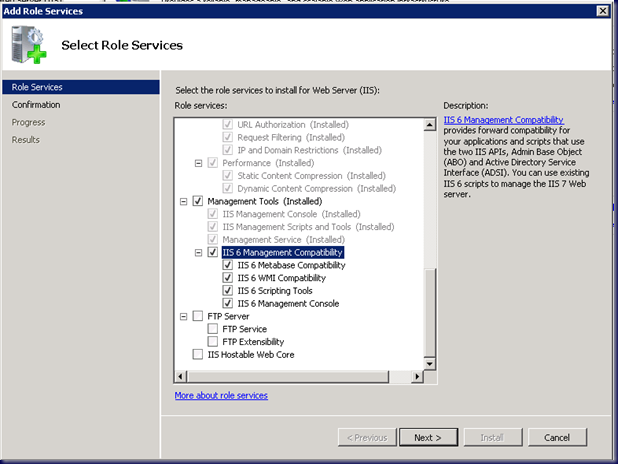Uncheck IIS 6 WMI Compatibility
Viewport: 618px width, 464px height.
click(x=227, y=278)
